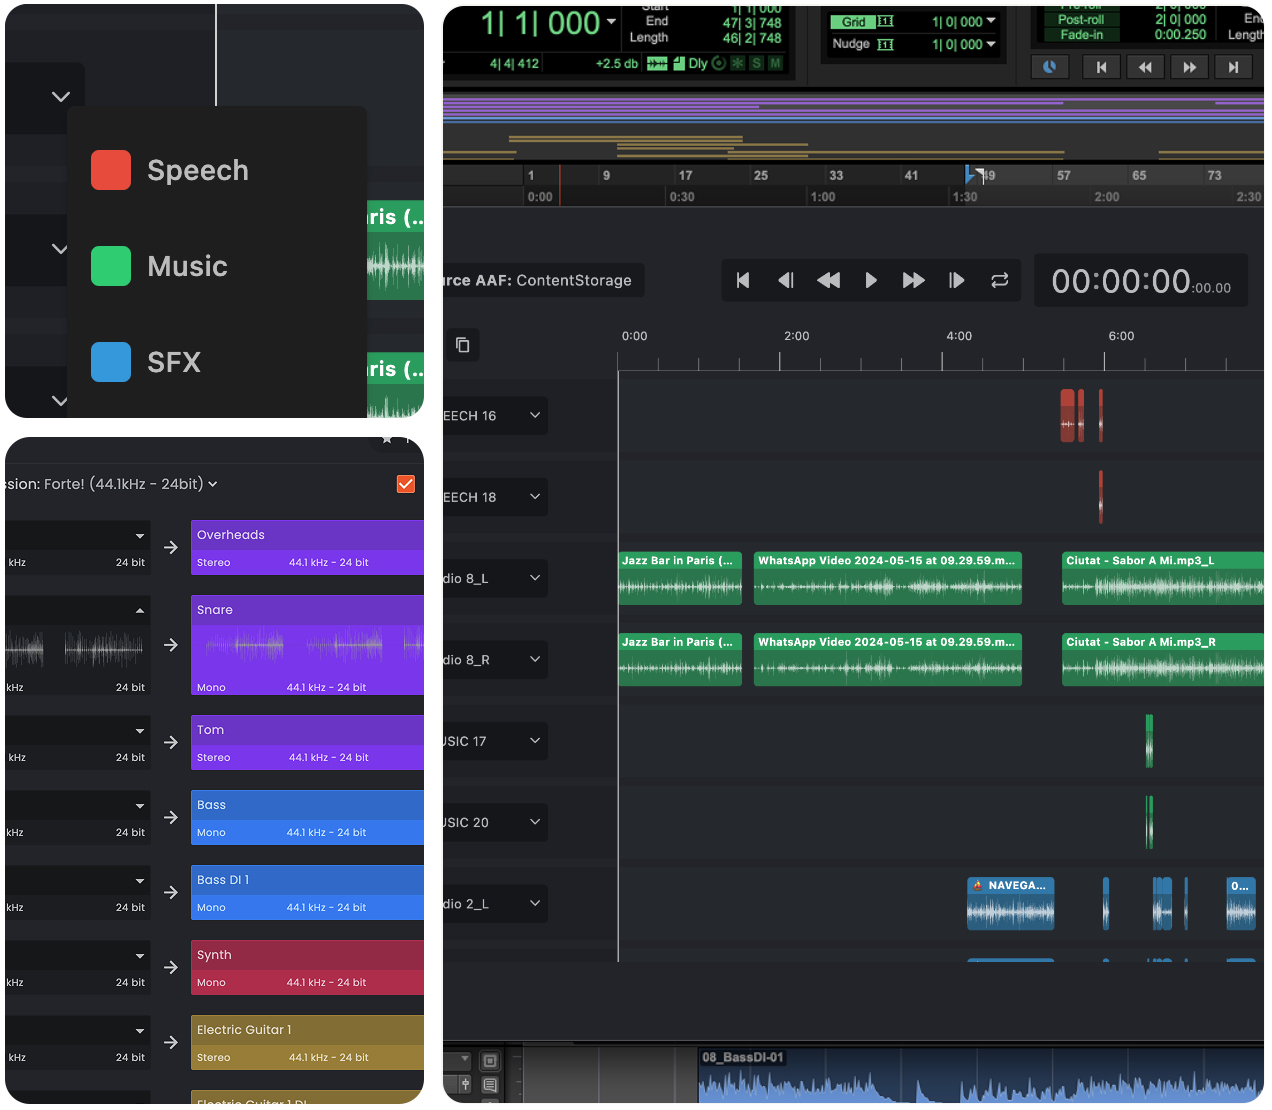Expand the dio 8_L track dropdown
1272x1110 pixels.
pyautogui.click(x=535, y=578)
